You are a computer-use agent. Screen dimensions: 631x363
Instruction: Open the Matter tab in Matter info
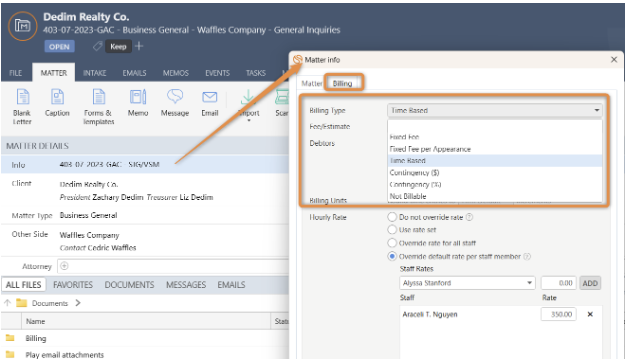(x=311, y=83)
